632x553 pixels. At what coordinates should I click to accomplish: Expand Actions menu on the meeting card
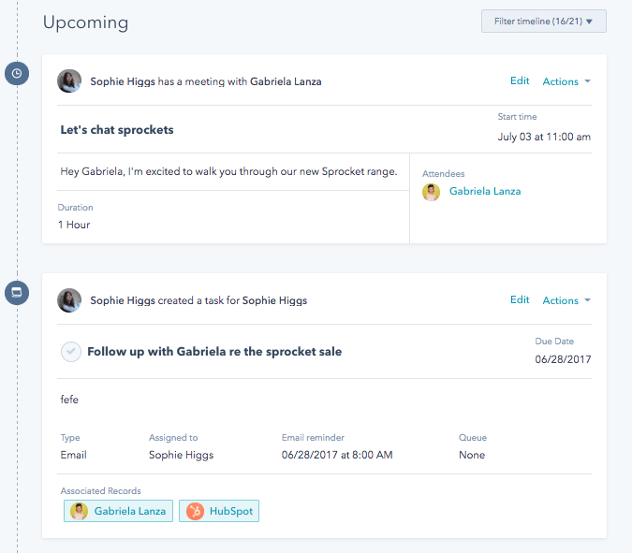pyautogui.click(x=566, y=81)
